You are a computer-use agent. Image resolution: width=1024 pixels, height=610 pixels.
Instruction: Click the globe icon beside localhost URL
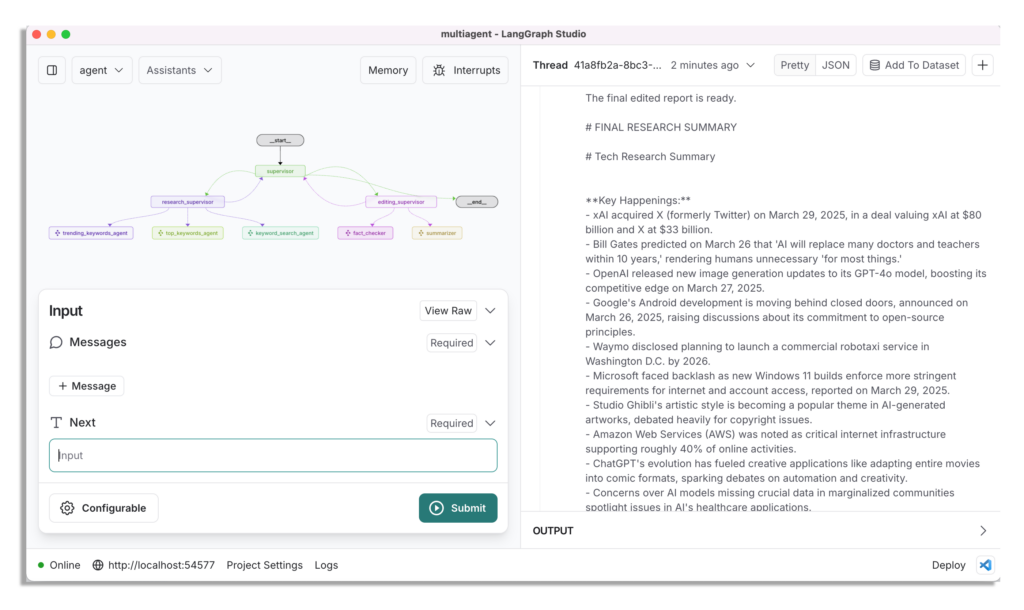(98, 565)
